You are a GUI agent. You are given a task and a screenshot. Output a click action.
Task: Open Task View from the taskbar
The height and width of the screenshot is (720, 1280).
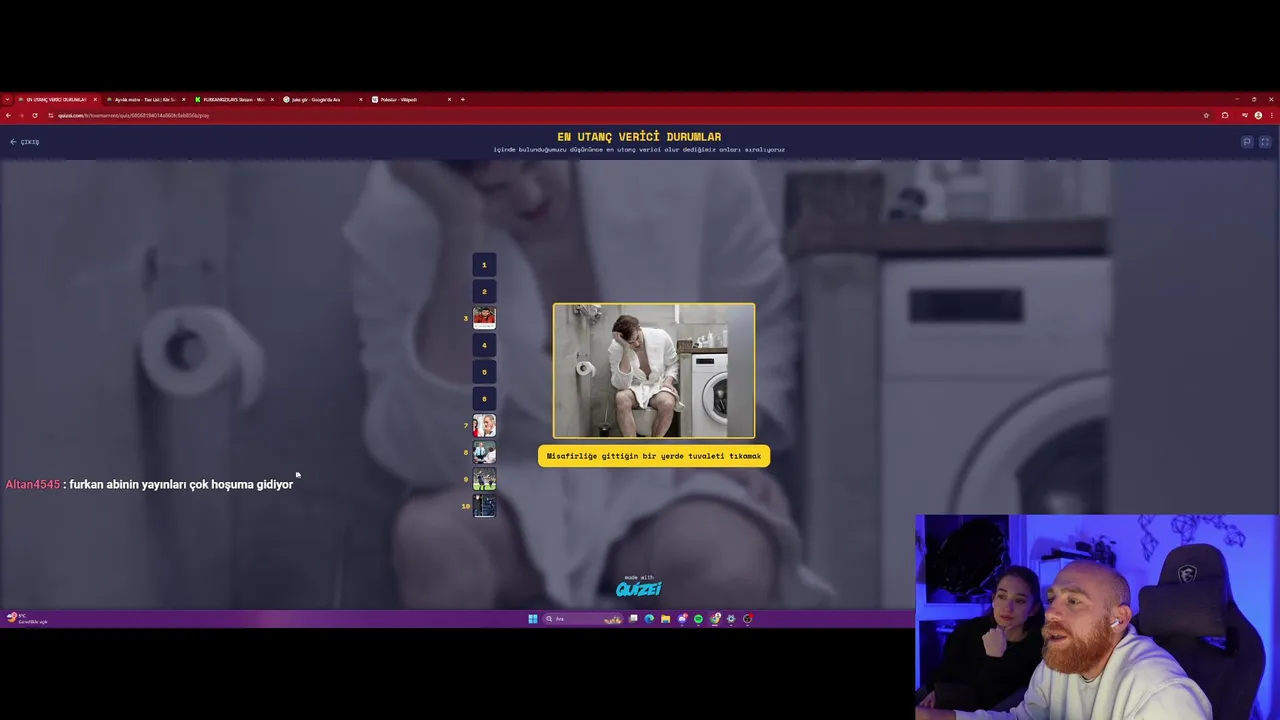633,619
